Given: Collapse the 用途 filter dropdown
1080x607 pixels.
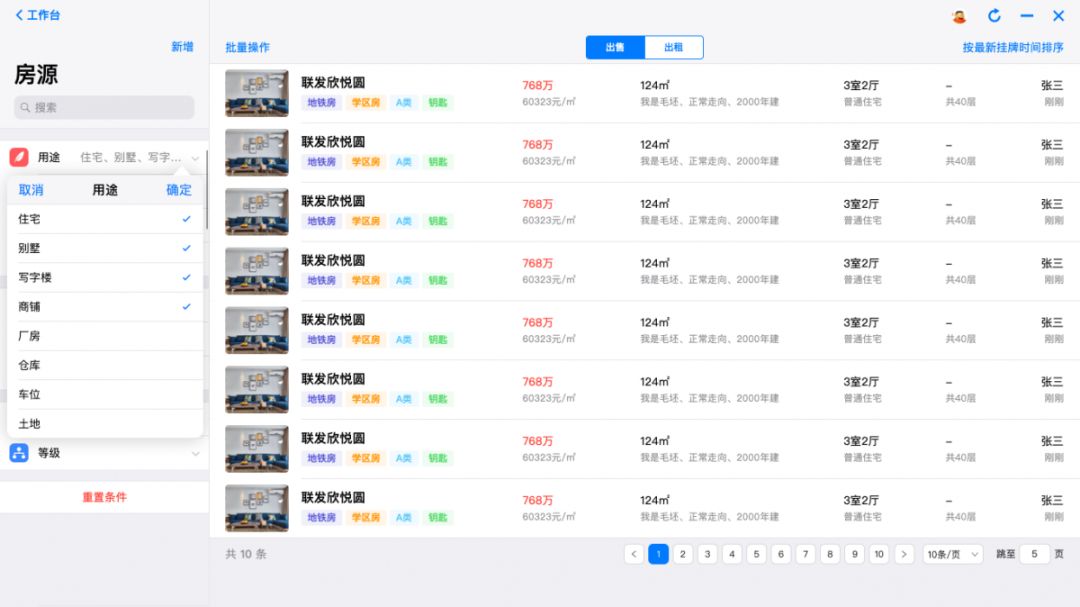Looking at the screenshot, I should [195, 158].
